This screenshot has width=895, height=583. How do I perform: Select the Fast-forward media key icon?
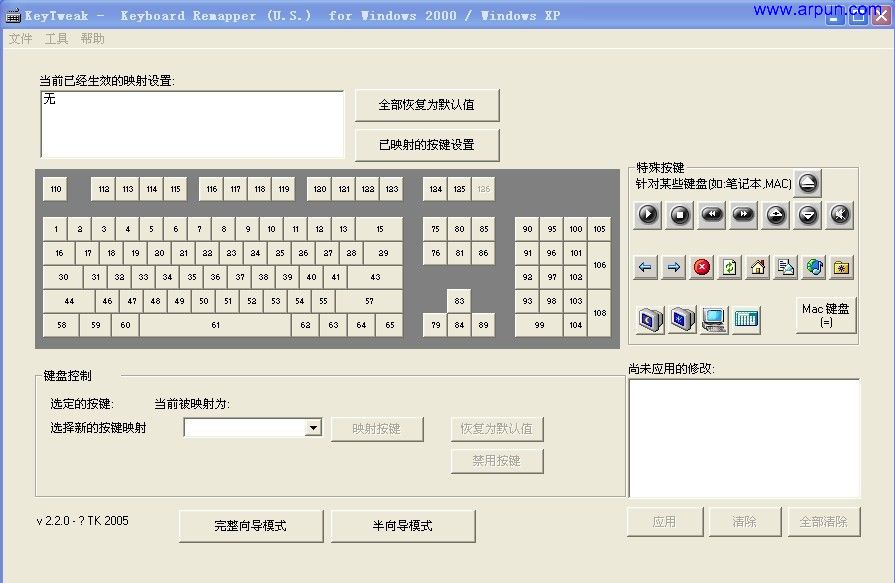tap(744, 215)
